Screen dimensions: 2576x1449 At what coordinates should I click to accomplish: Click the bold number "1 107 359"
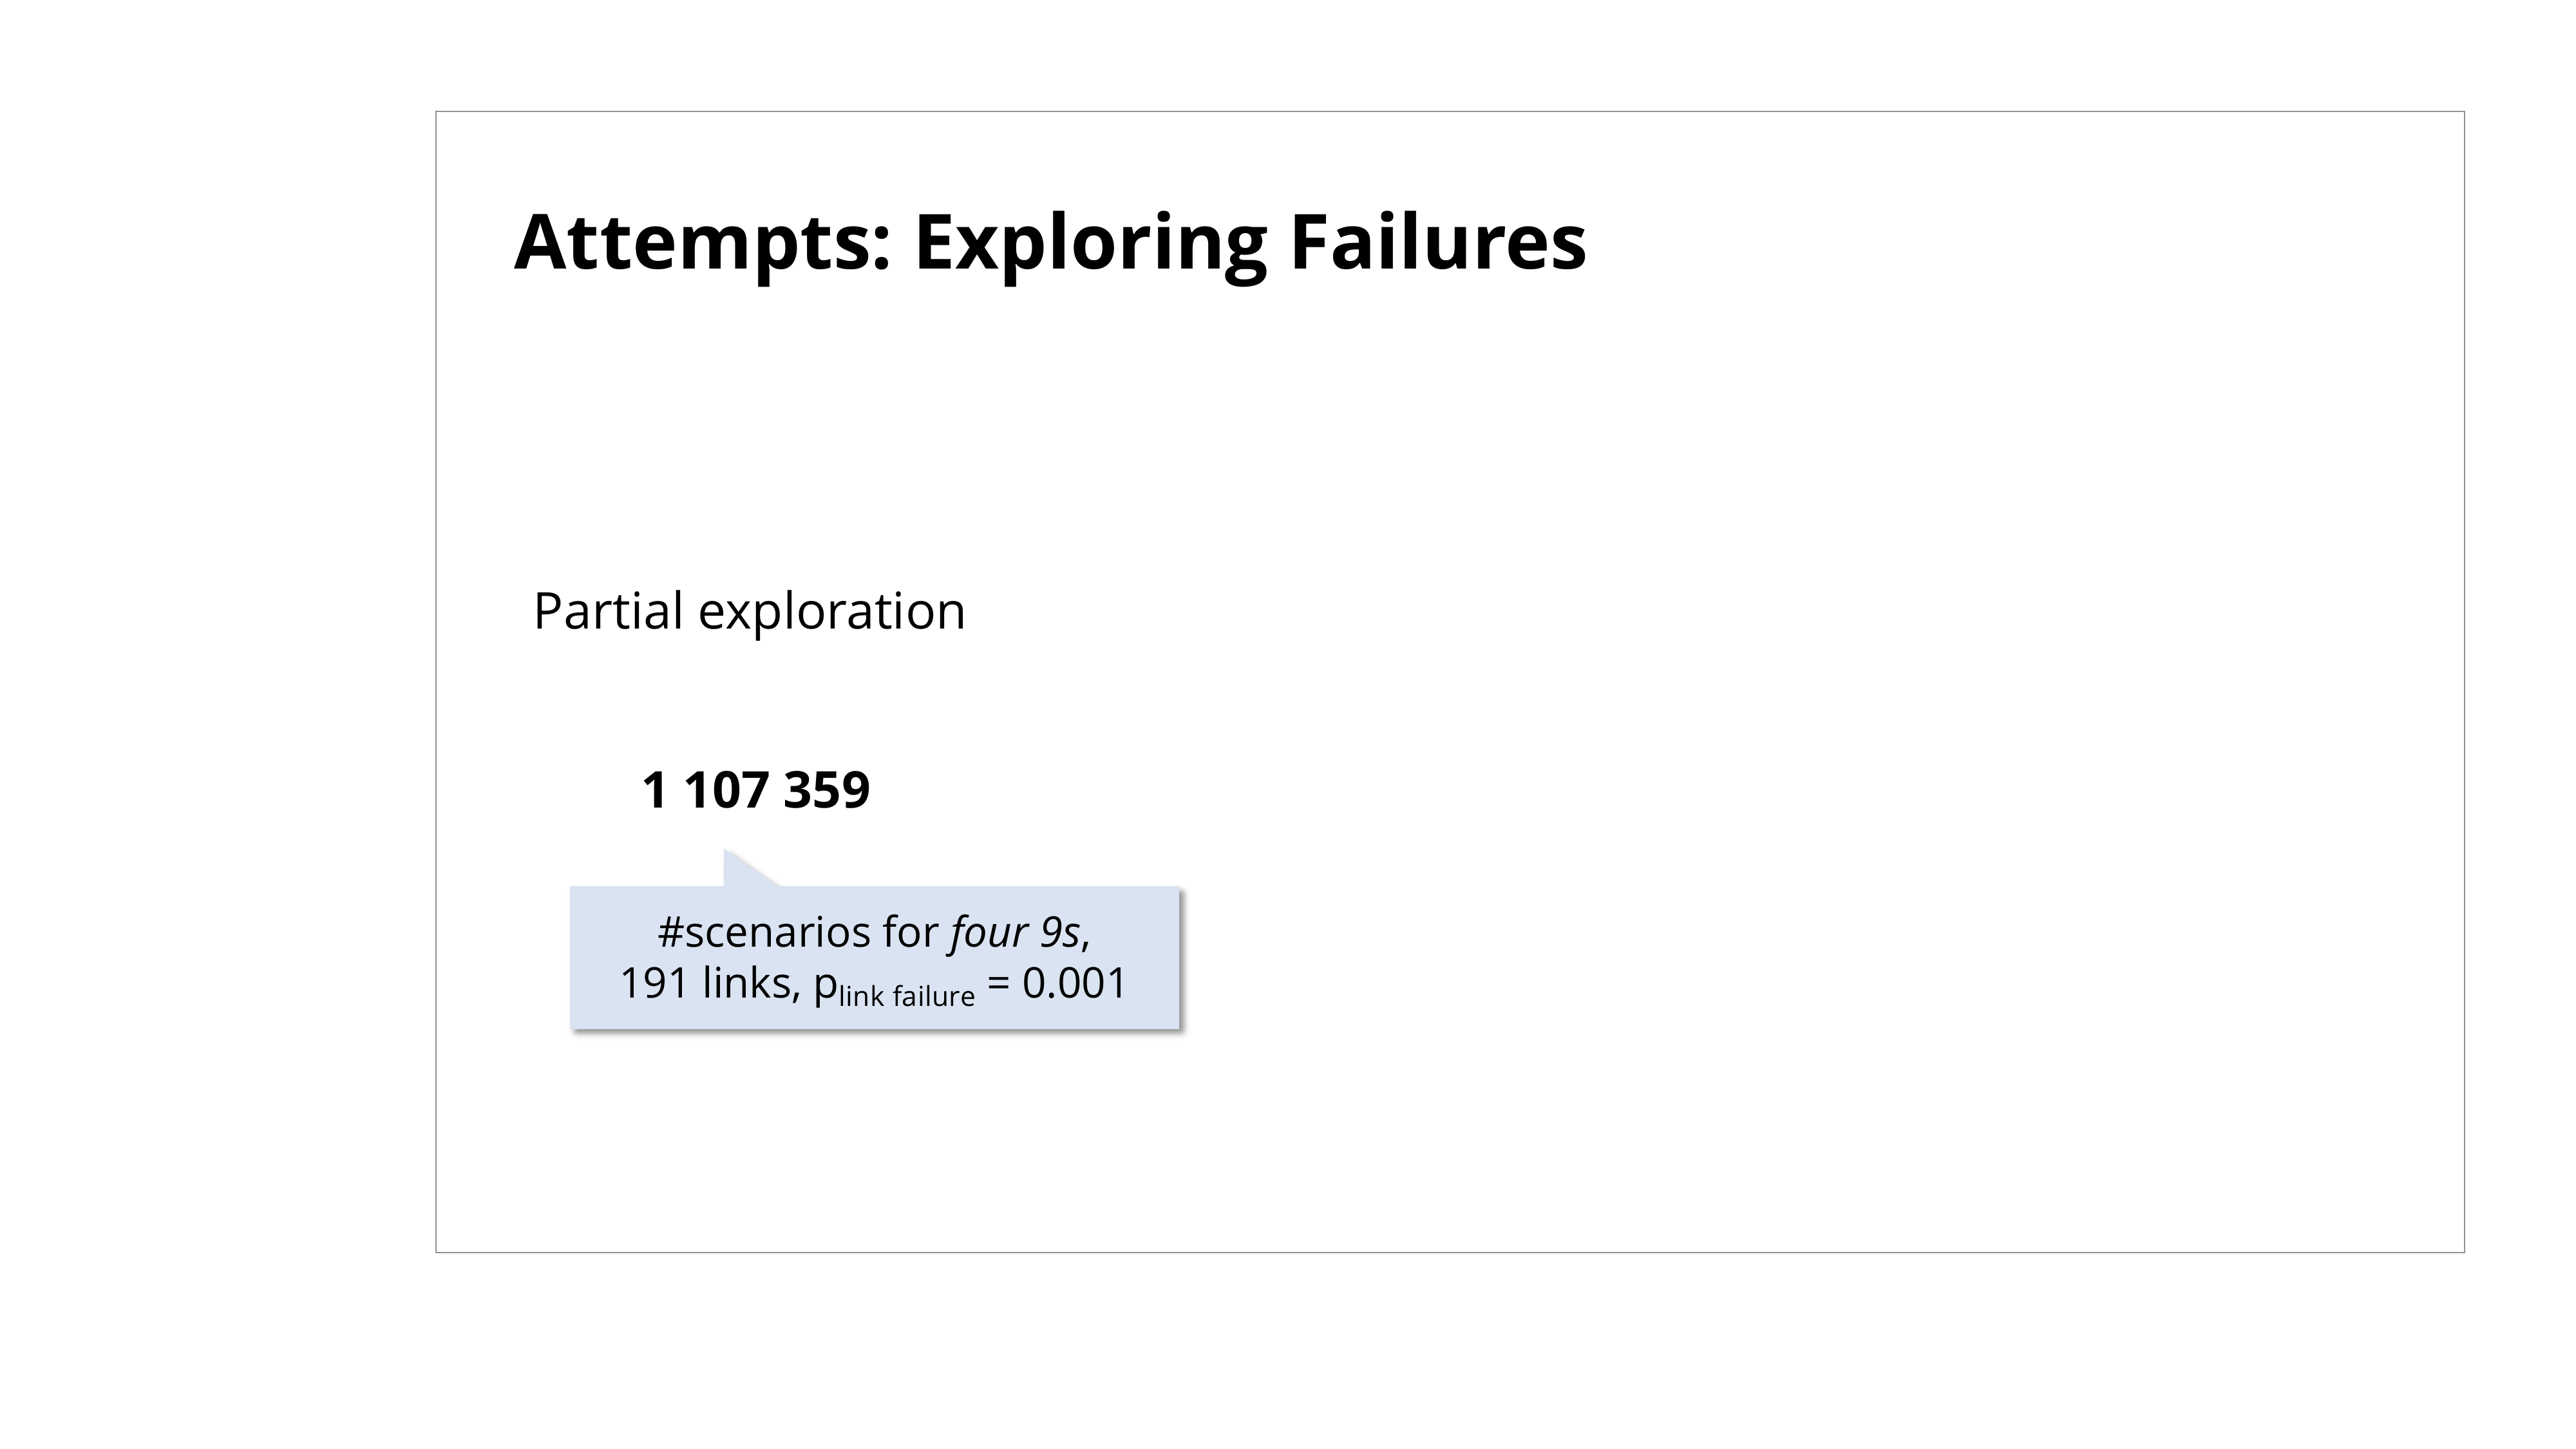755,790
